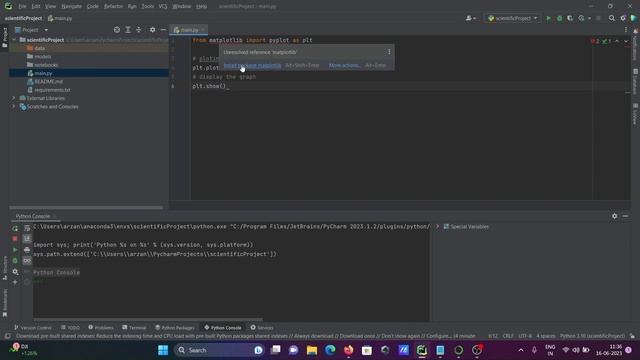
Task: Toggle scroll to end in console
Action: pos(27,238)
